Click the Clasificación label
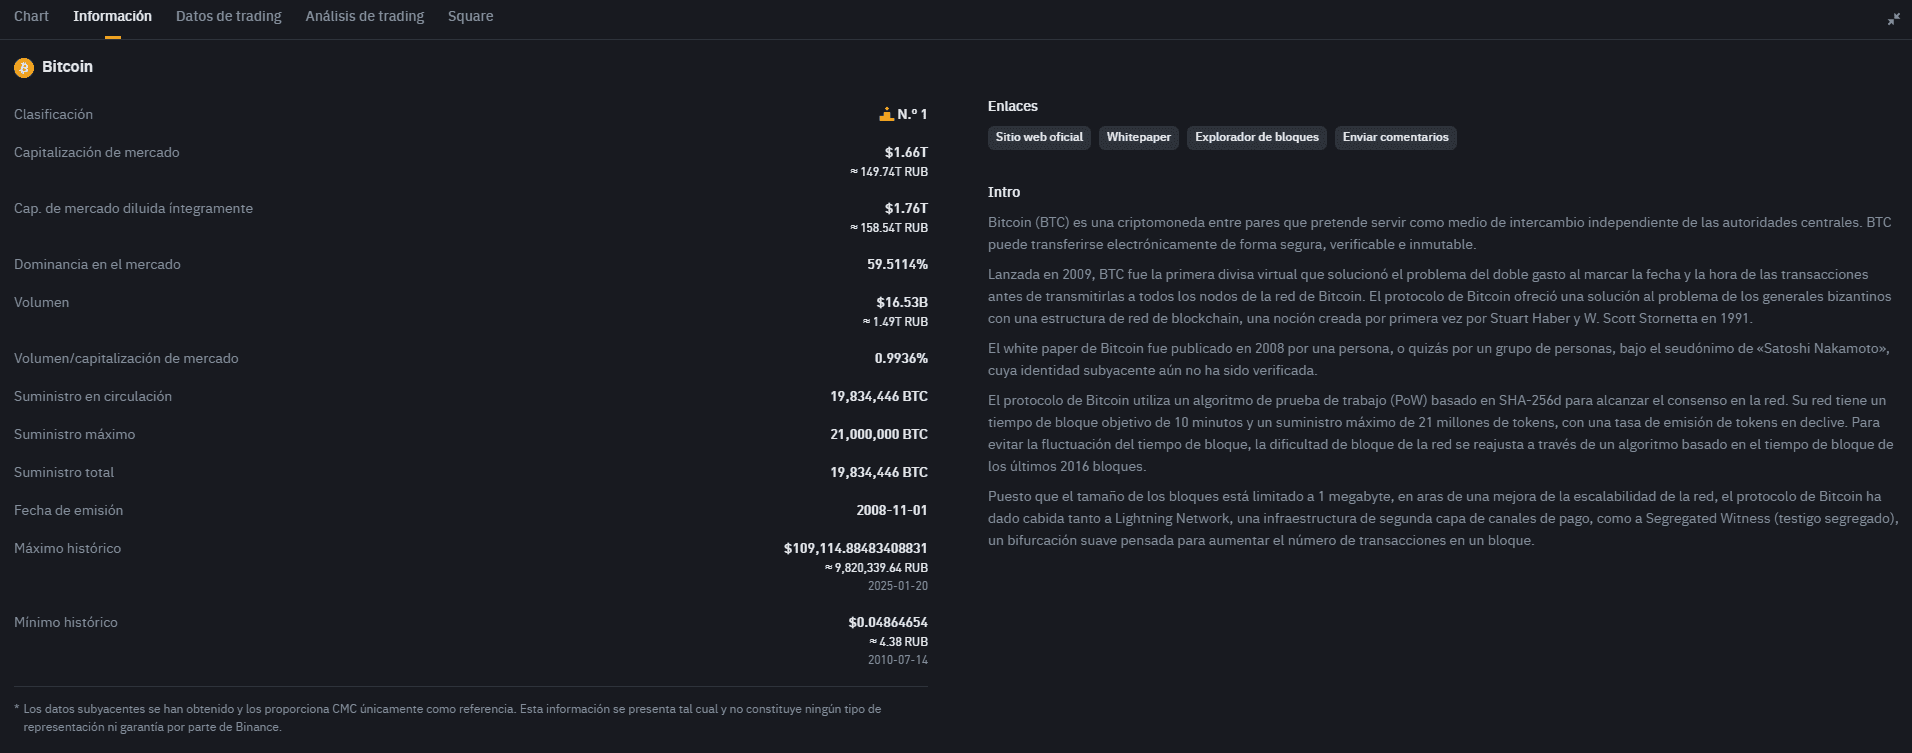The width and height of the screenshot is (1912, 753). tap(53, 114)
